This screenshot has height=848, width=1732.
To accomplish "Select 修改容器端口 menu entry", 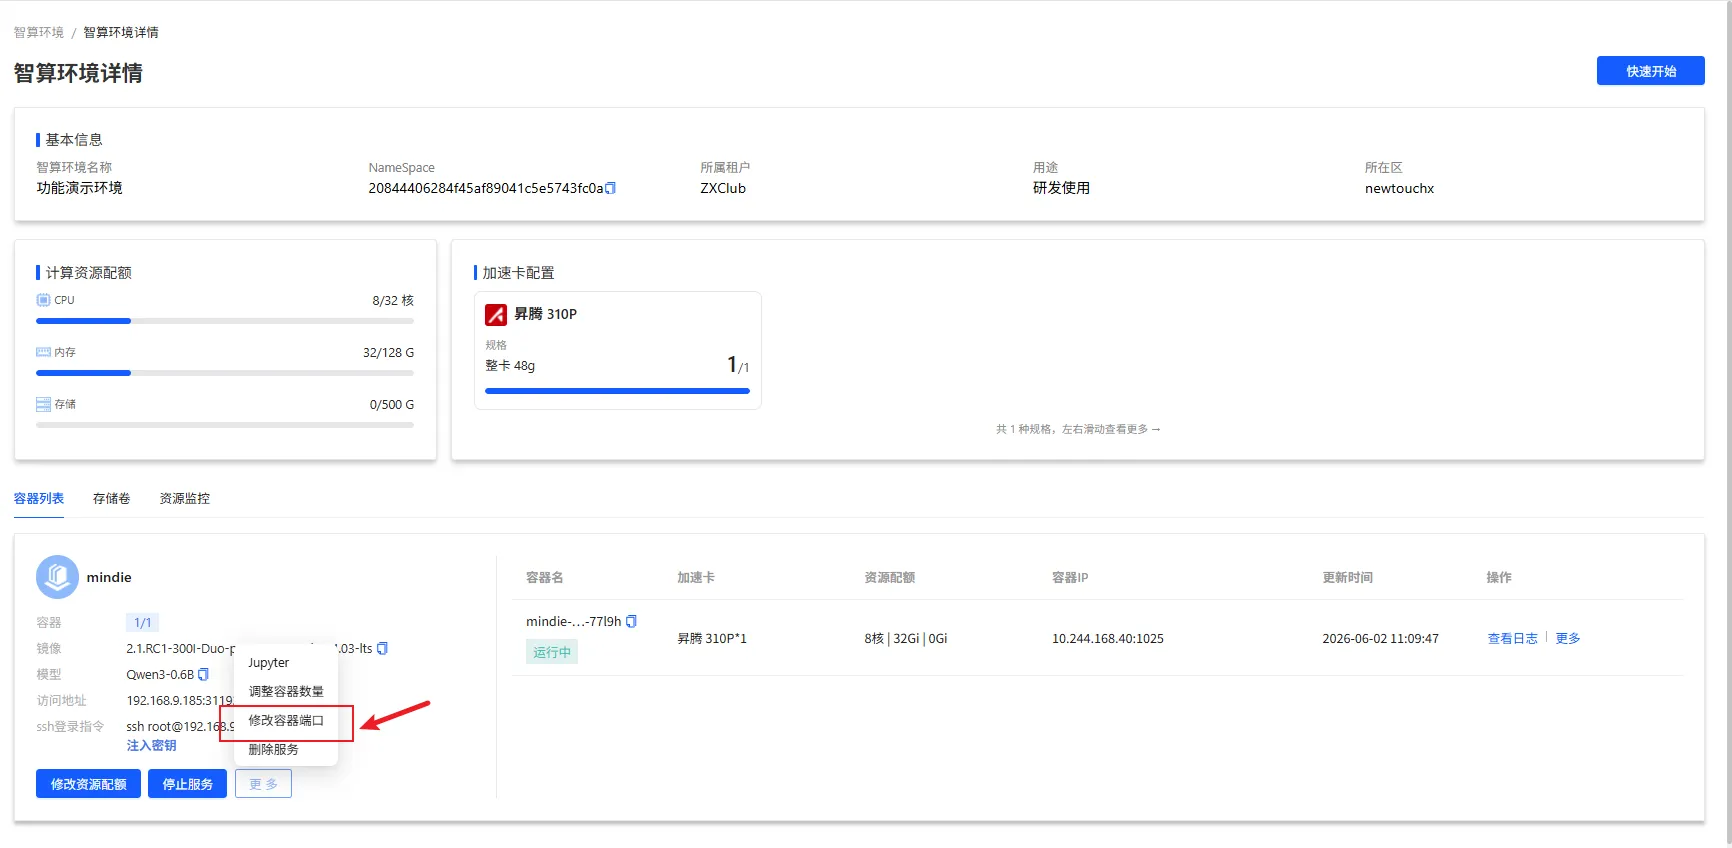I will [286, 720].
